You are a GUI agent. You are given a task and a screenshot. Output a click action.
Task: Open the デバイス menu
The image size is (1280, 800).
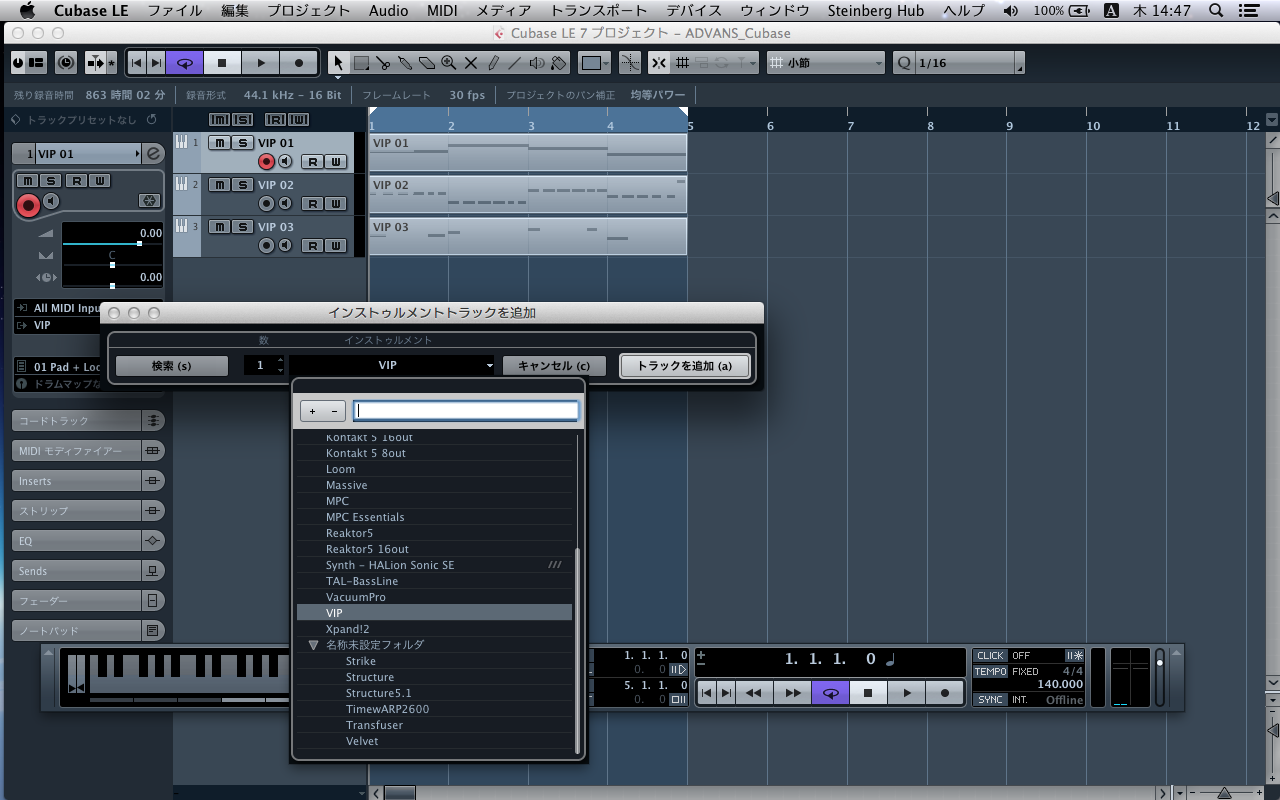click(694, 11)
